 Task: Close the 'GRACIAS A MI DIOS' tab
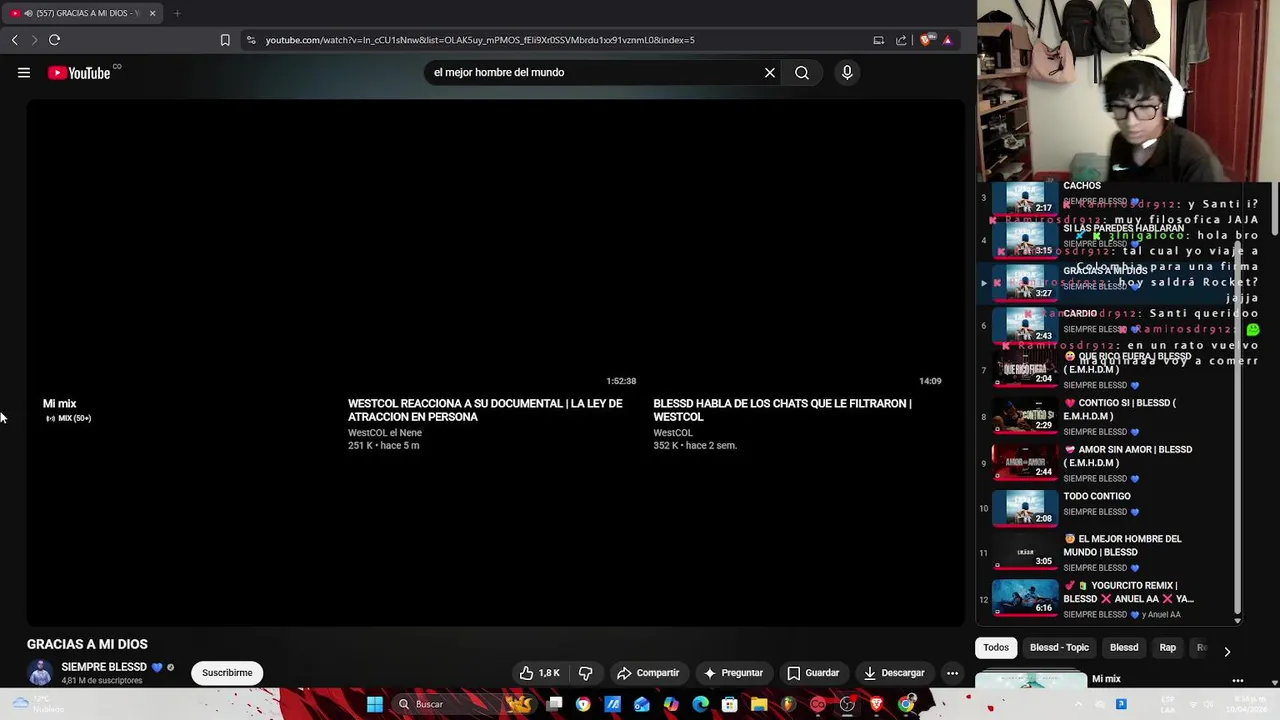(x=152, y=13)
